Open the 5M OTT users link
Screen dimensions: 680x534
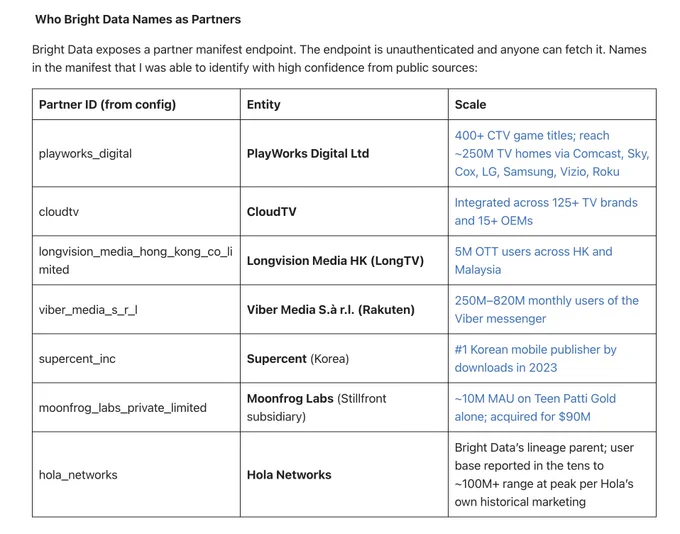(533, 261)
